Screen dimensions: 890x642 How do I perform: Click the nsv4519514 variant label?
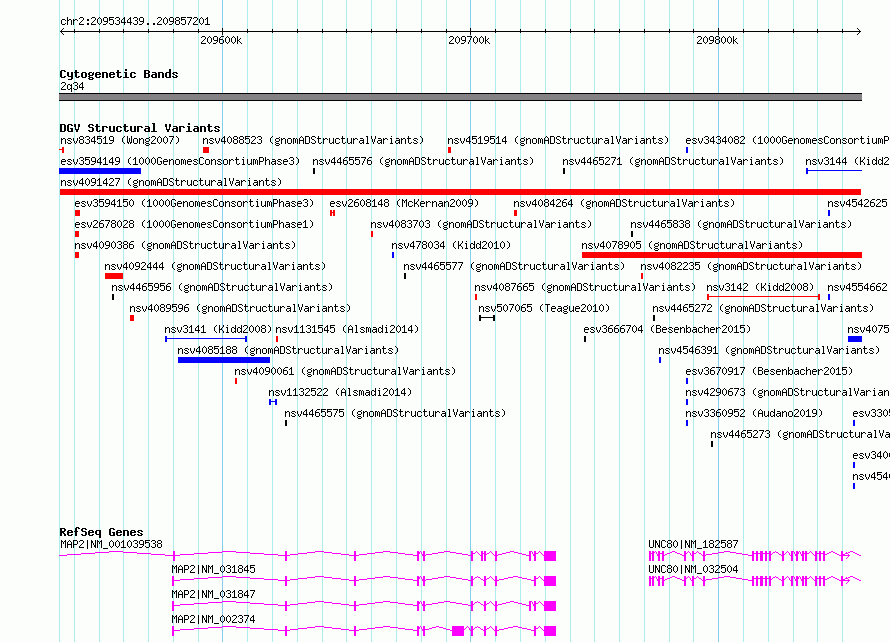point(558,140)
